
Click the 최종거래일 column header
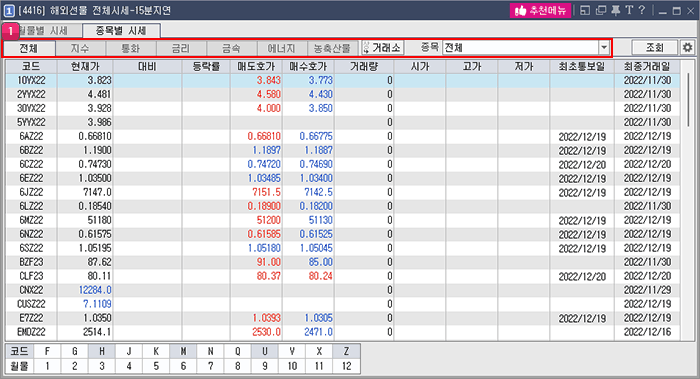pyautogui.click(x=647, y=67)
